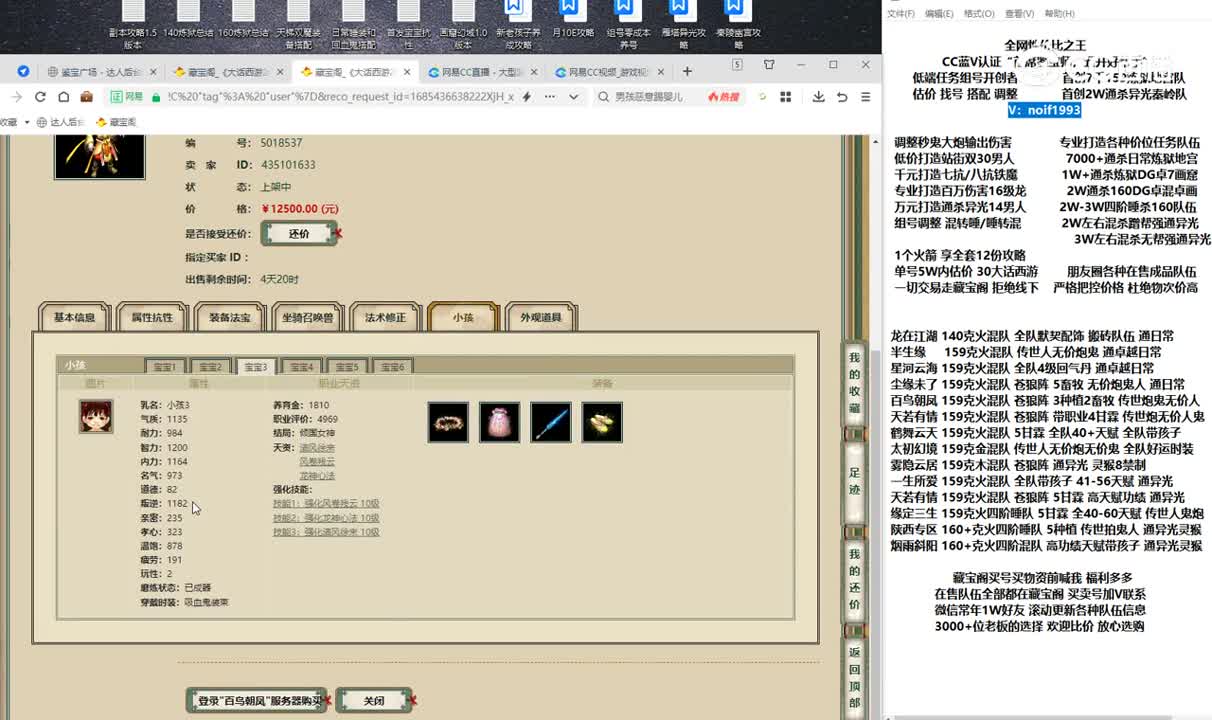This screenshot has height=720, width=1212.
Task: Click the golden ring equipment icon
Action: [601, 422]
